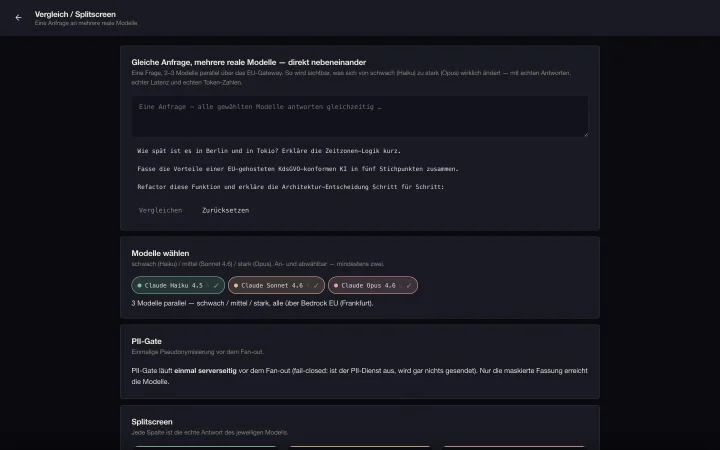
Task: Click the checkmark on Claude Haiku chip
Action: click(216, 285)
